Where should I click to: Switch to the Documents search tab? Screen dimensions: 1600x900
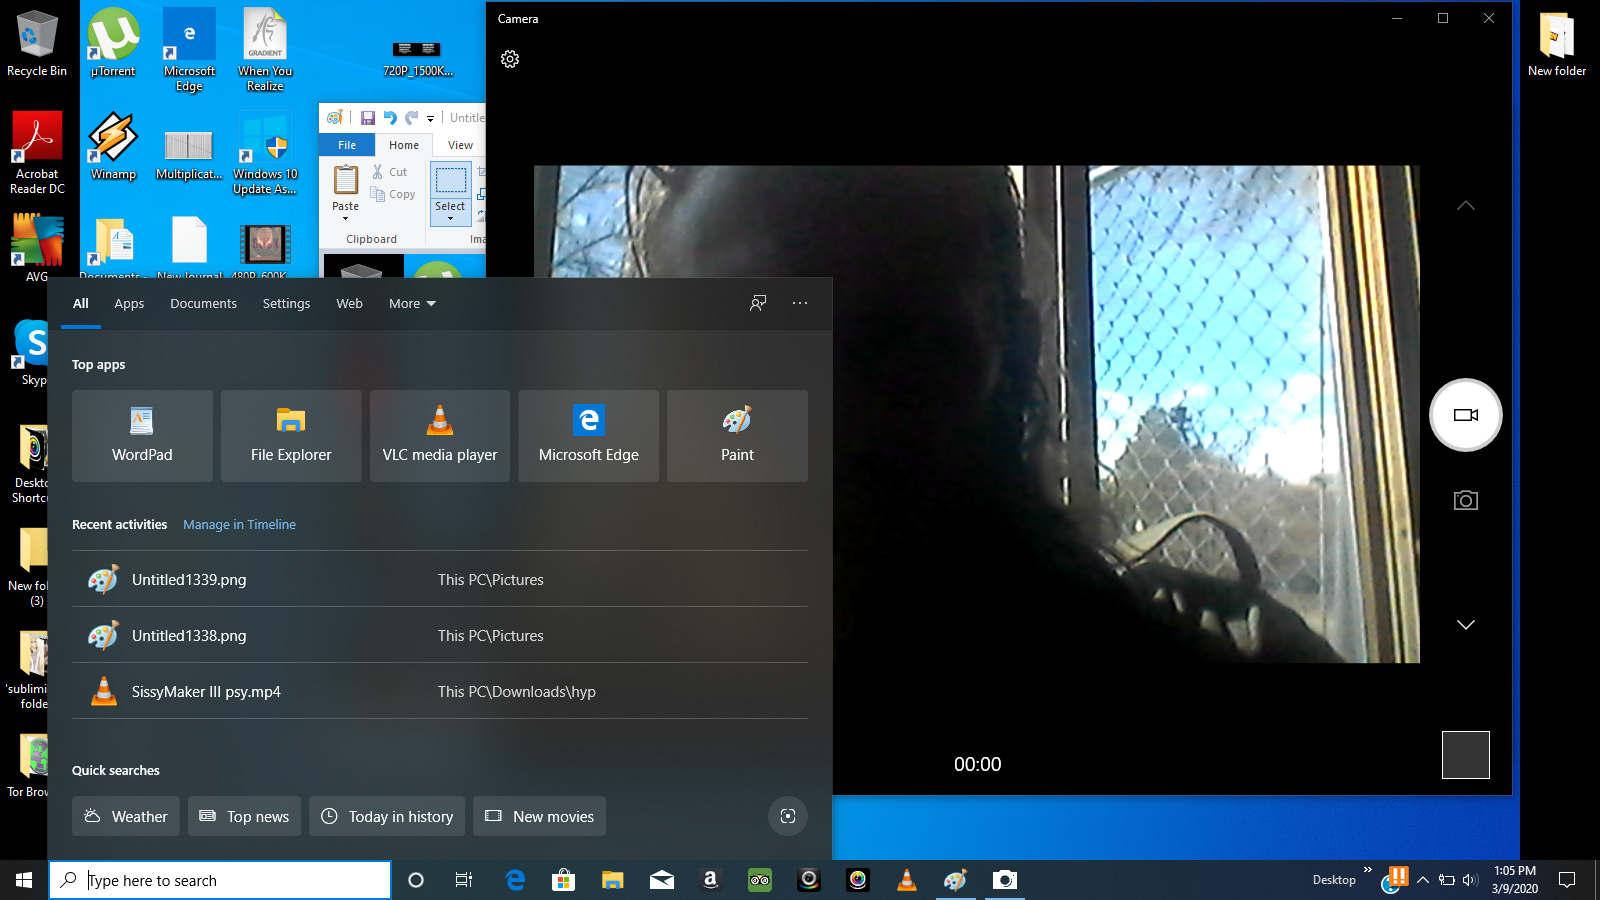pyautogui.click(x=203, y=304)
